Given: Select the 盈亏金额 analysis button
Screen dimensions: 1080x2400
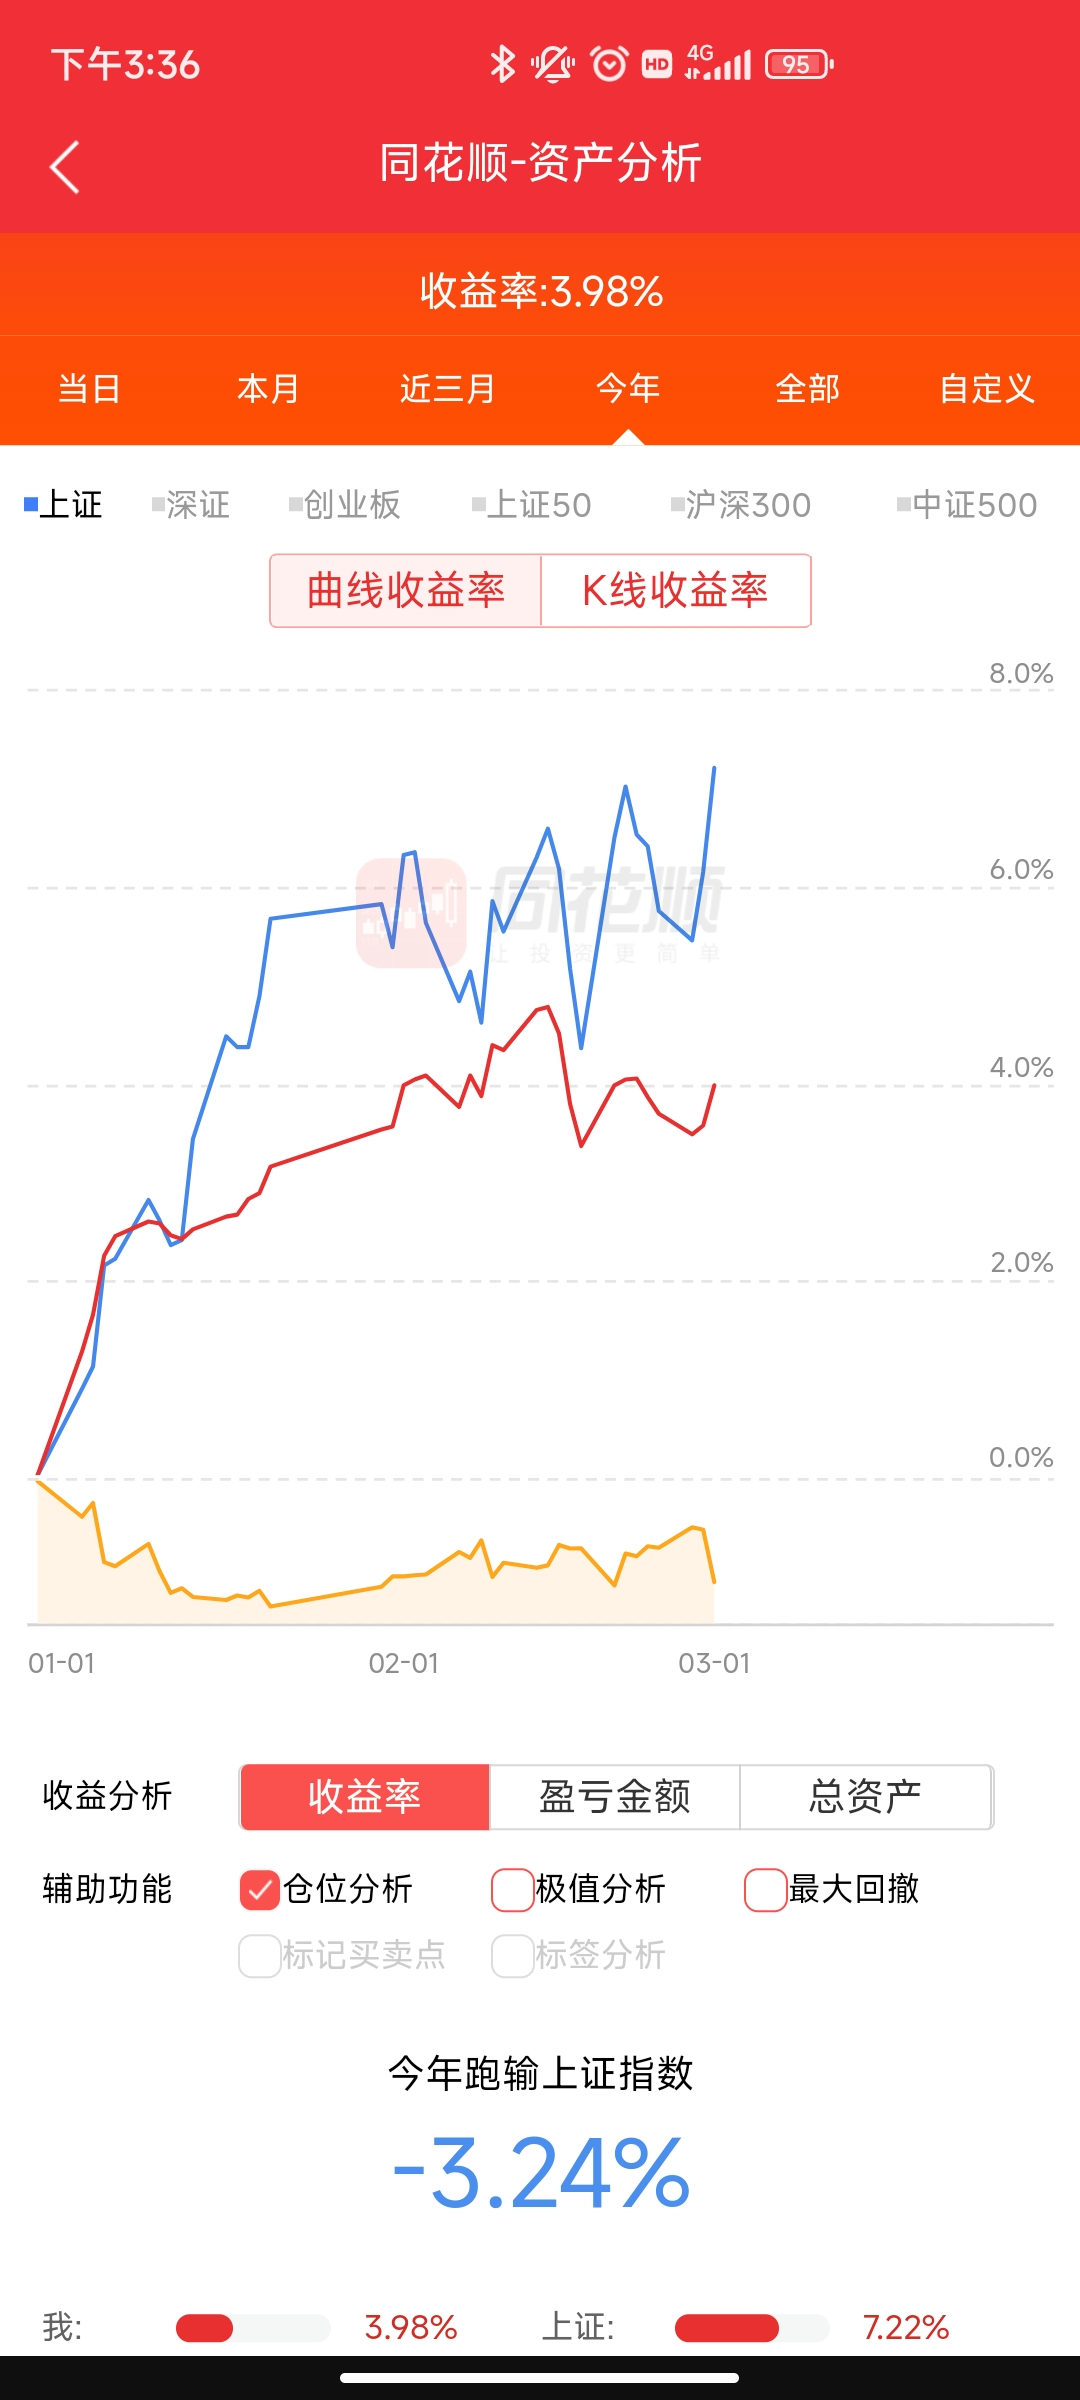Looking at the screenshot, I should click(x=614, y=1797).
